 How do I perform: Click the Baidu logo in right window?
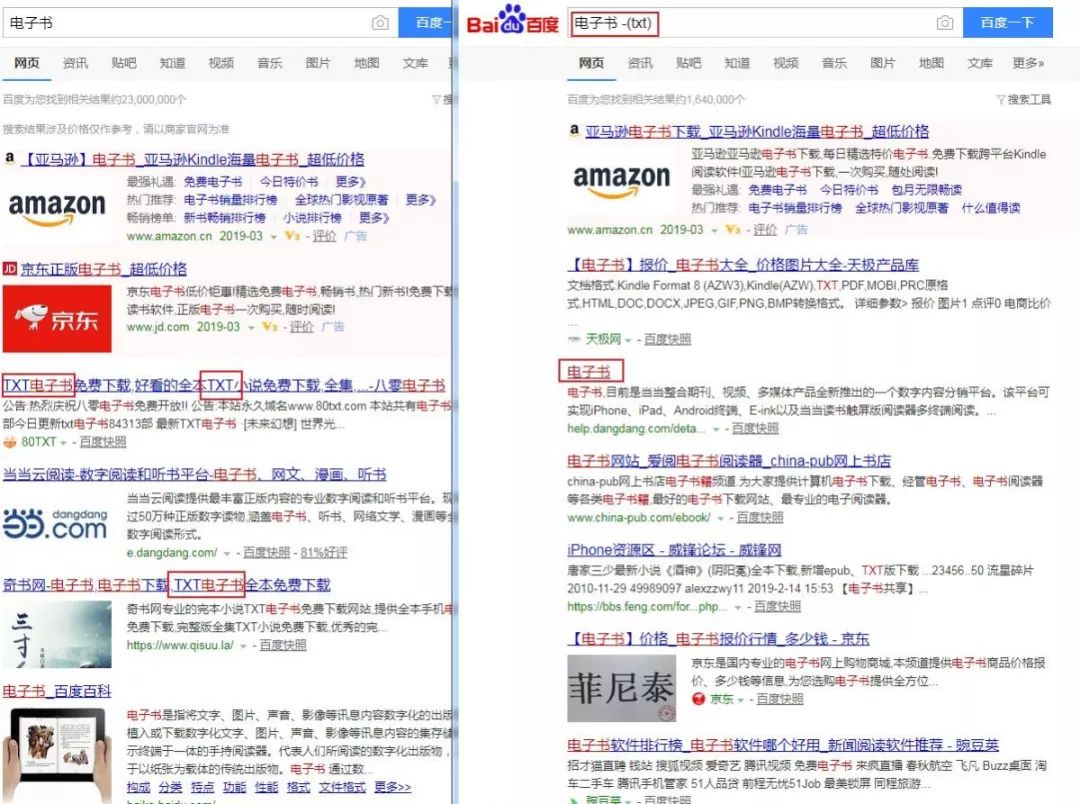tap(512, 19)
